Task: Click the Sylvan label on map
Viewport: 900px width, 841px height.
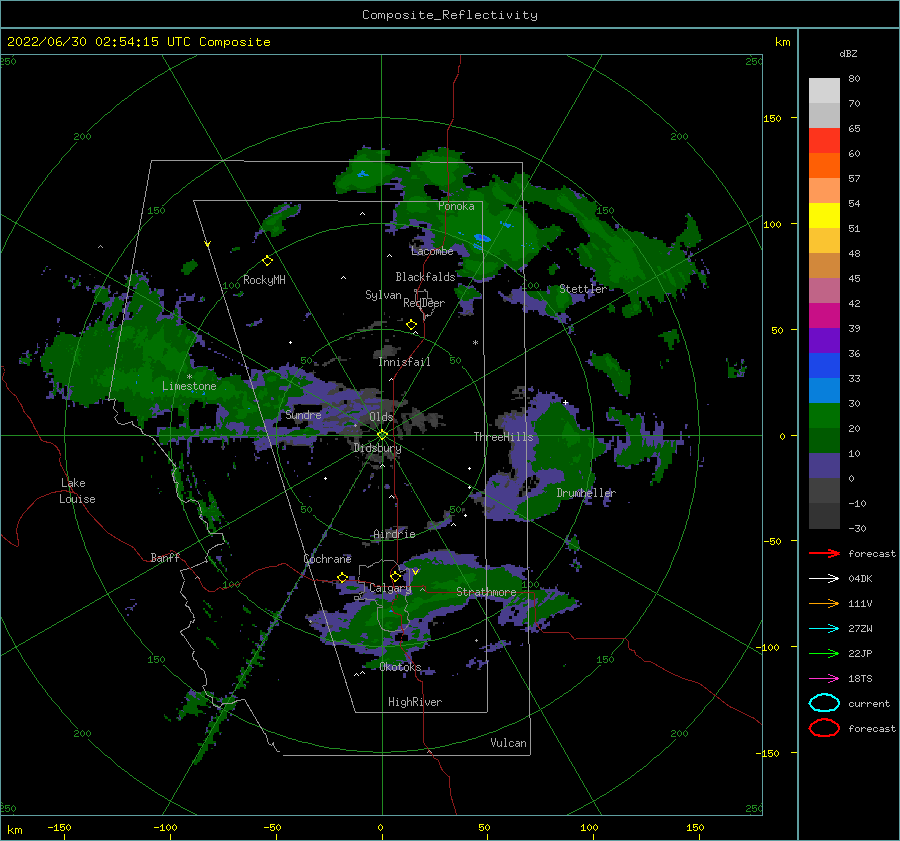Action: [x=383, y=295]
